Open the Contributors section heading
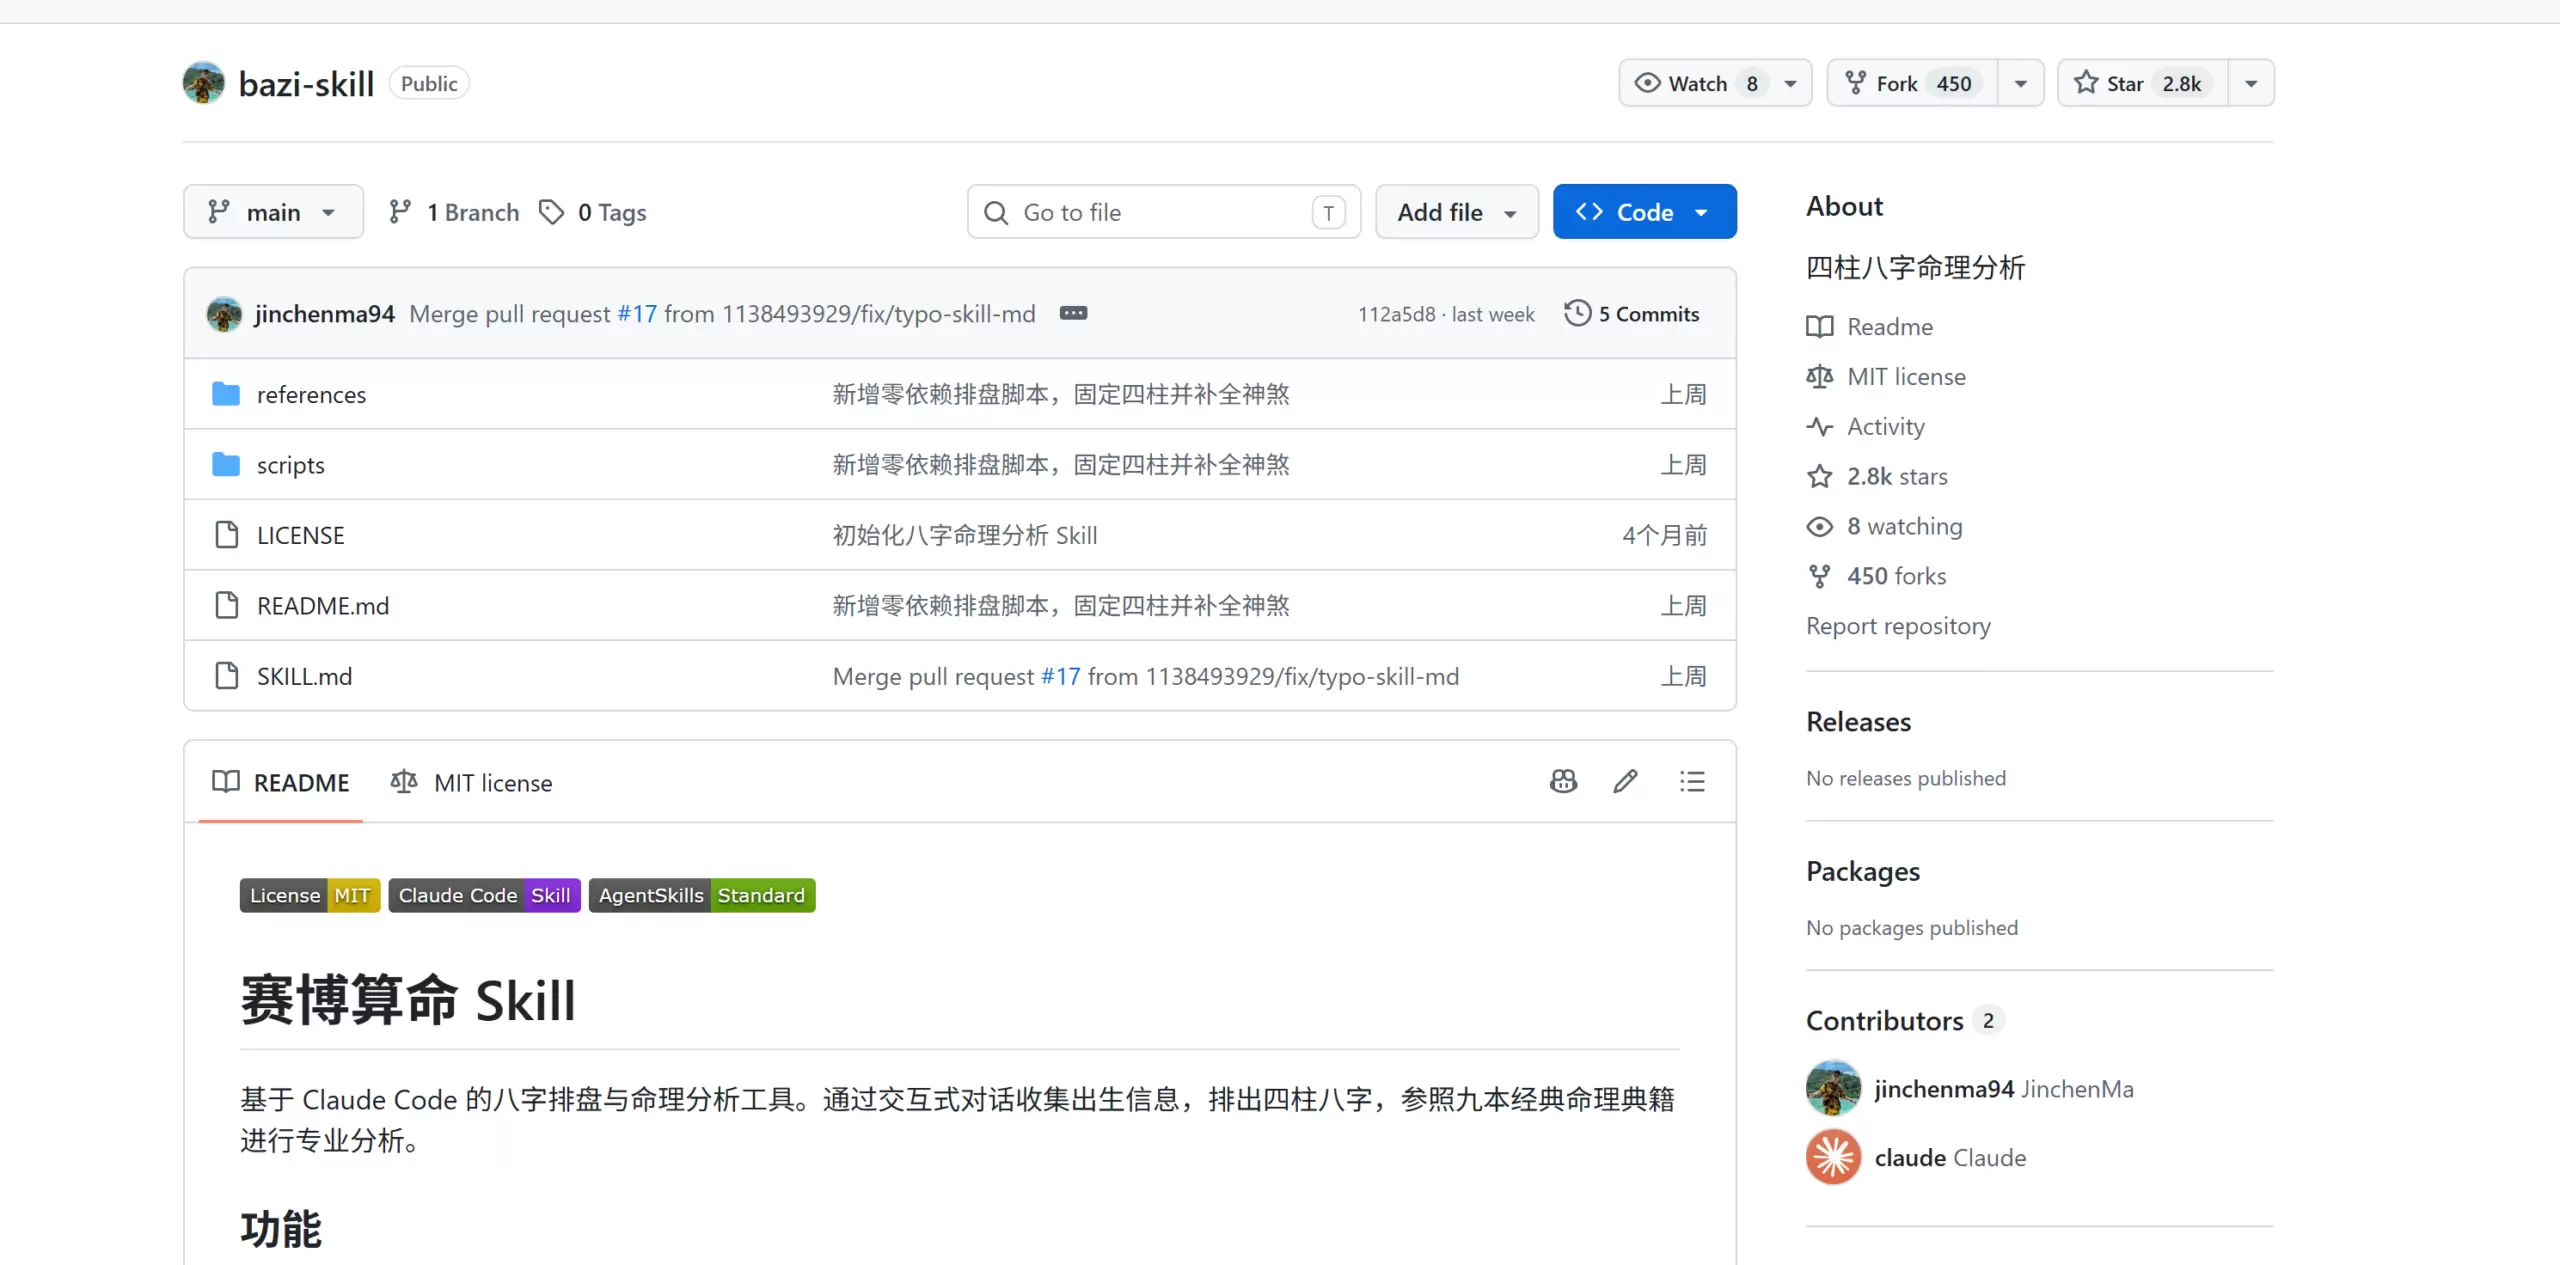This screenshot has height=1265, width=2560. [1885, 1020]
